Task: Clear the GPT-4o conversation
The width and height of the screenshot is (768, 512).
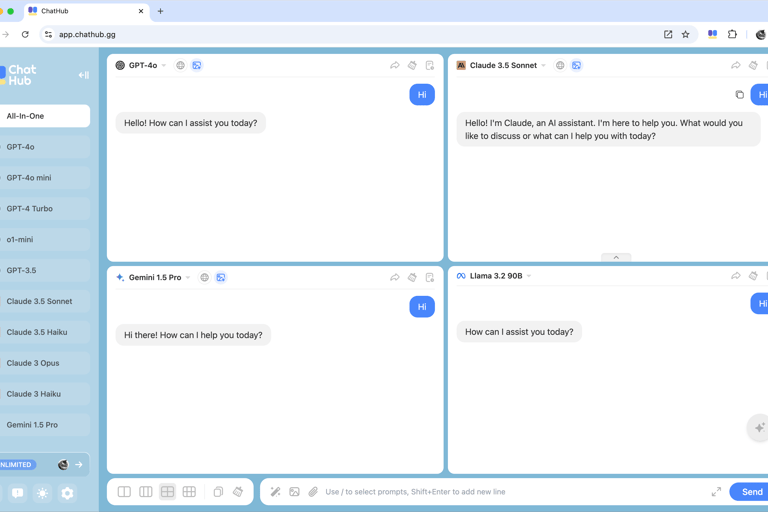Action: 412,65
